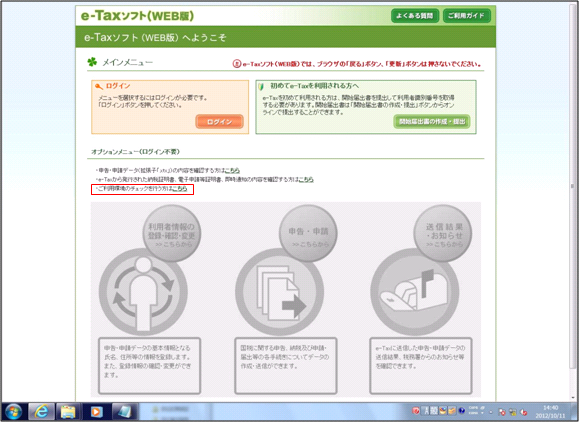The width and height of the screenshot is (579, 424).
Task: Open 開始届出書の作成・提出 button
Action: coord(432,122)
